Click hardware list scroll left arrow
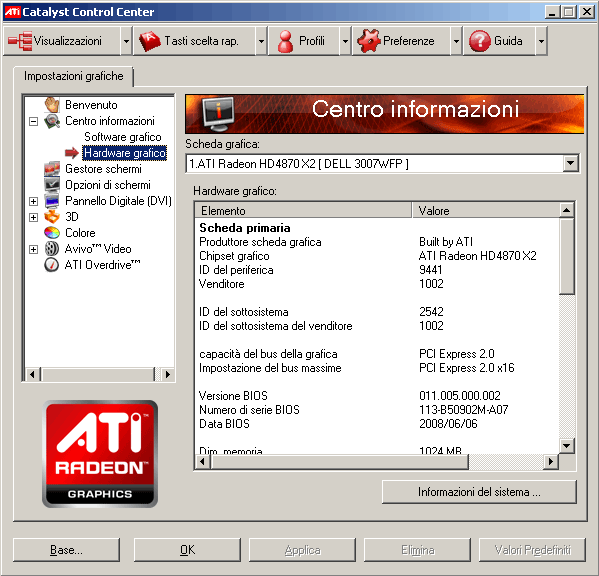Screen dimensions: 599x576 [x=202, y=462]
